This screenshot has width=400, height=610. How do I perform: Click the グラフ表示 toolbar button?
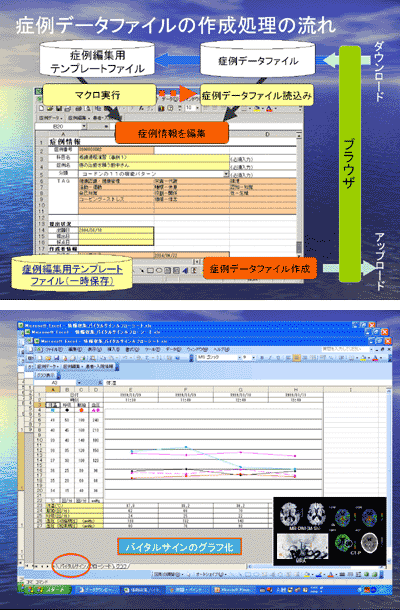45,375
